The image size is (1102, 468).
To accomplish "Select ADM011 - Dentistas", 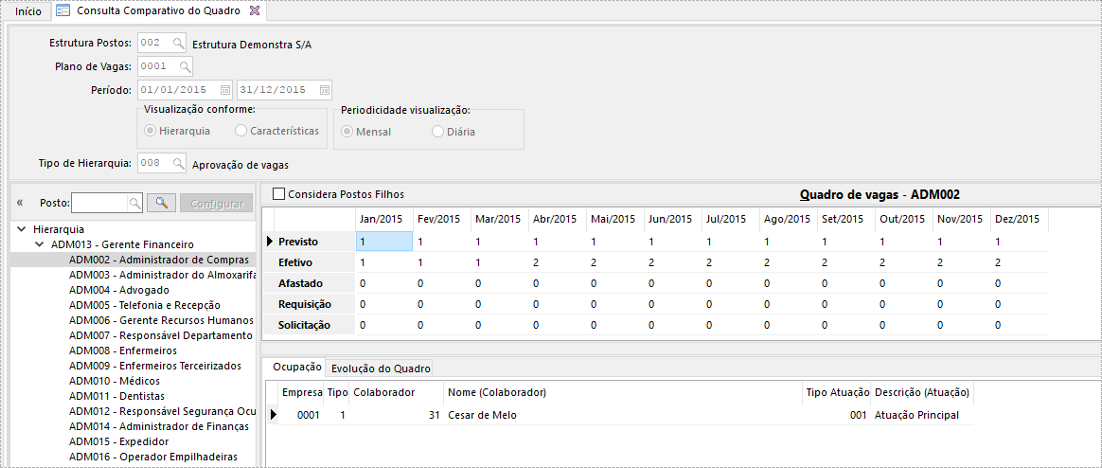I will [x=118, y=396].
